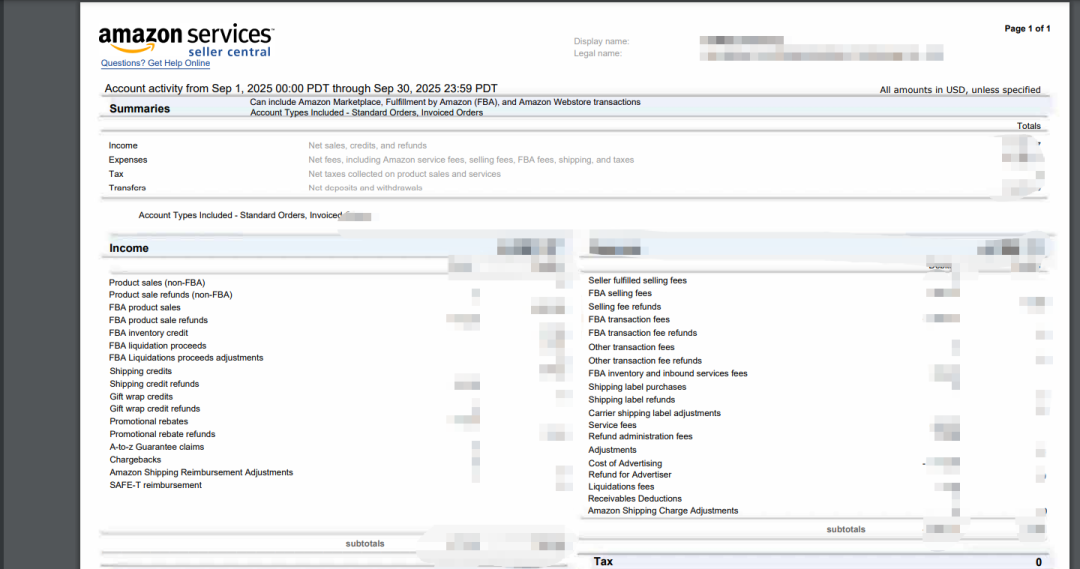This screenshot has width=1080, height=569.
Task: Click 'All amounts in USD, unless specified'
Action: [x=959, y=90]
